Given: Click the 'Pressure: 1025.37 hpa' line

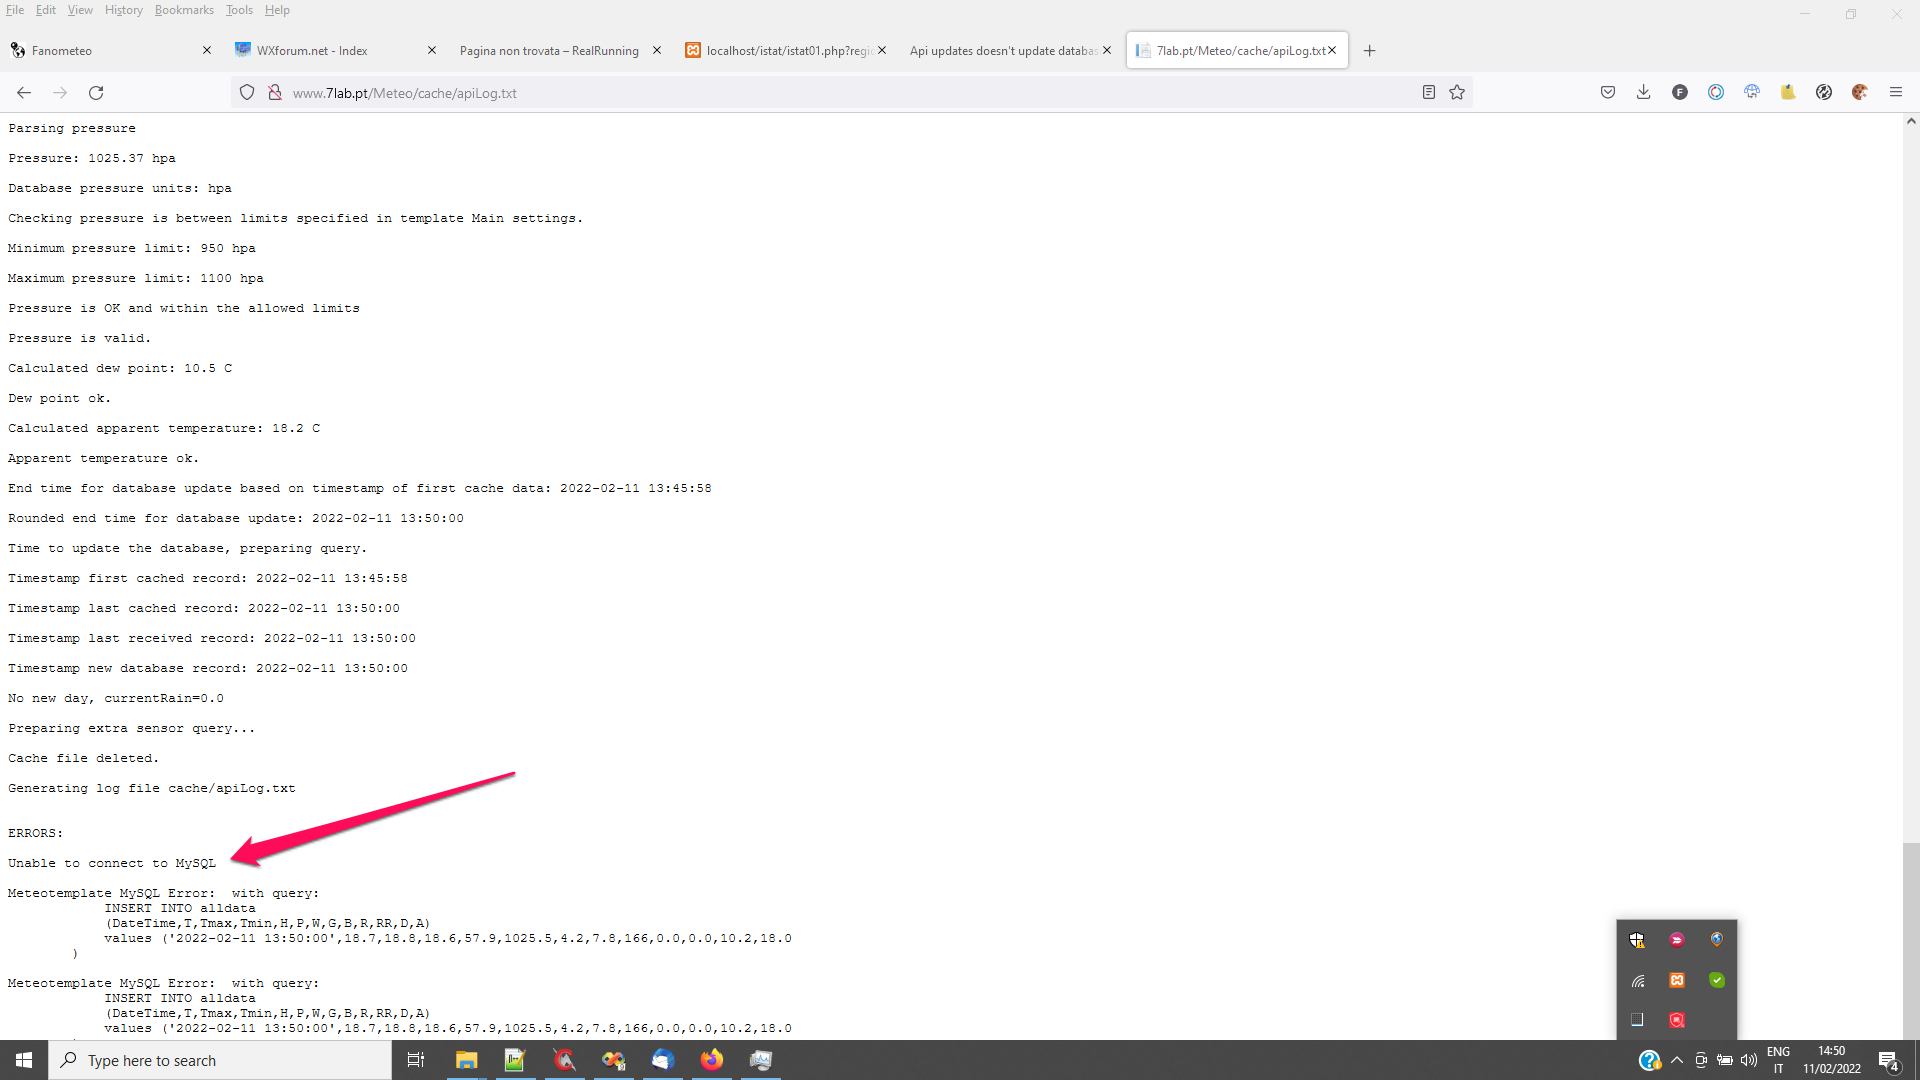Looking at the screenshot, I should click(x=92, y=158).
